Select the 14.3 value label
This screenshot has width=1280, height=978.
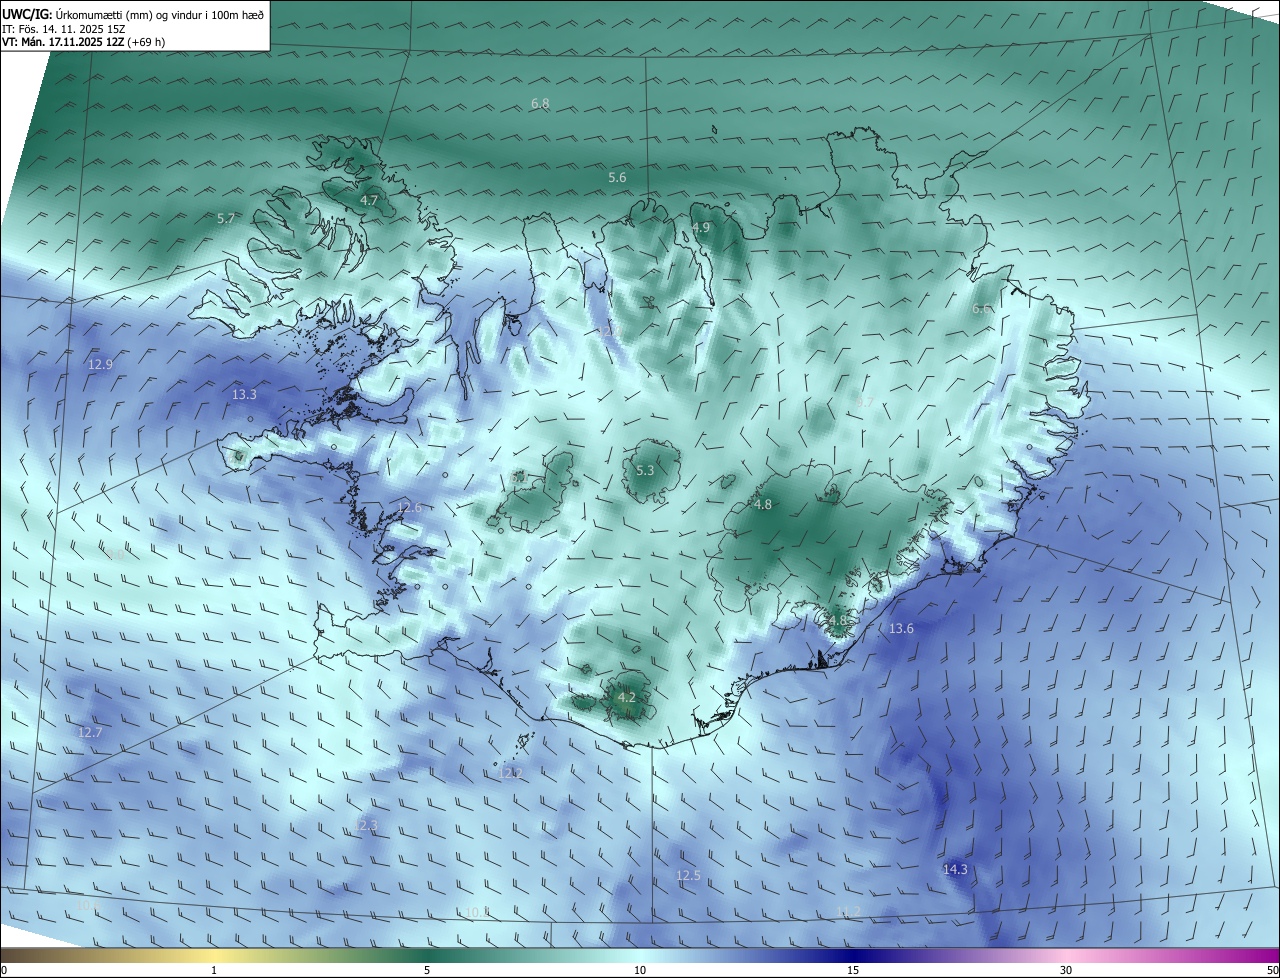tap(955, 870)
